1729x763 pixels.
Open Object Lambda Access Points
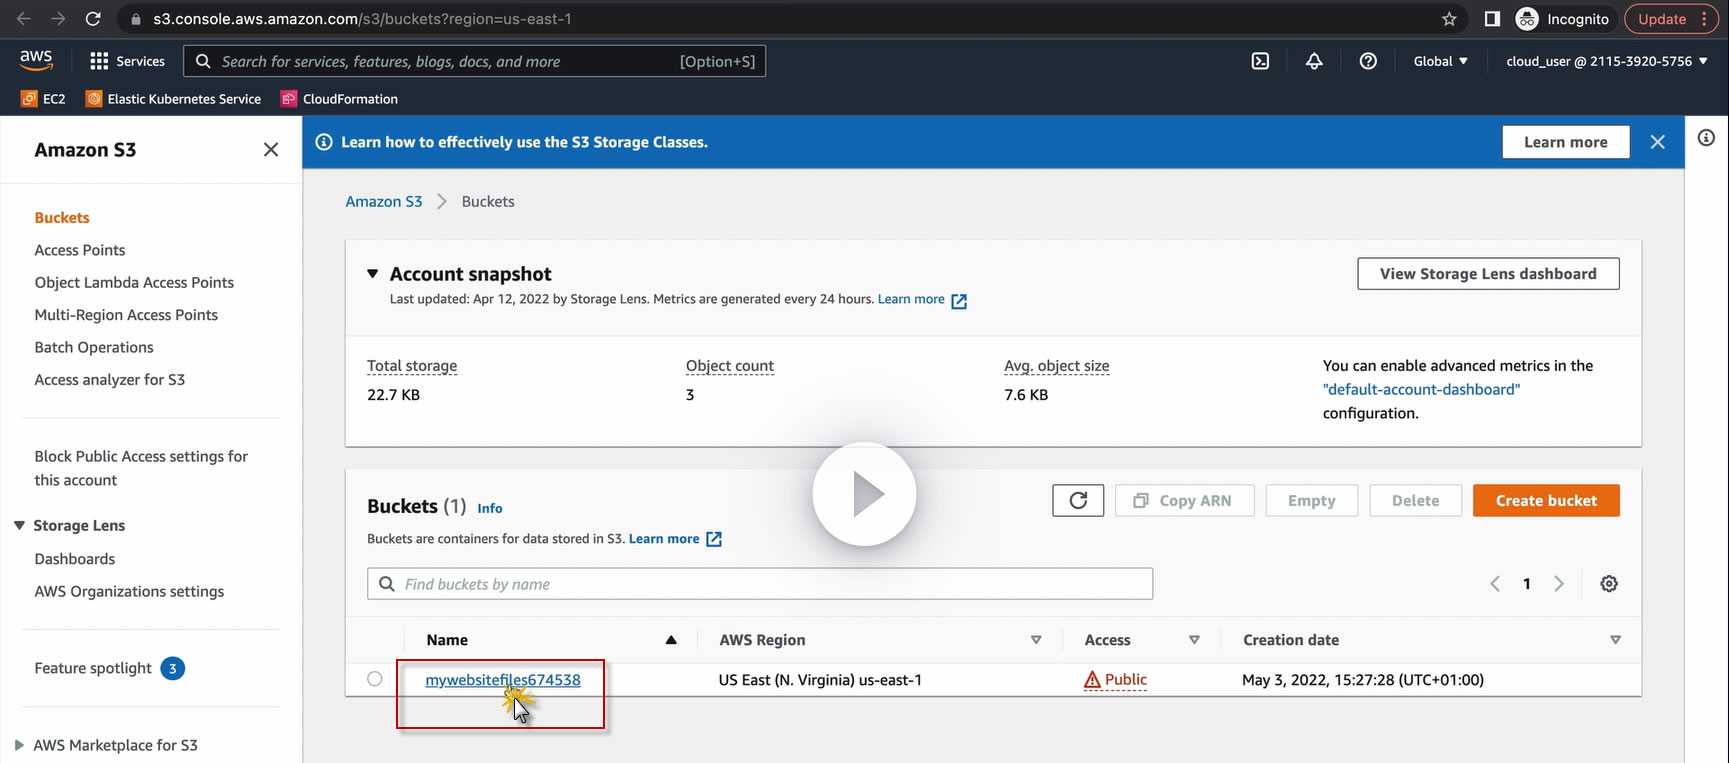point(134,283)
